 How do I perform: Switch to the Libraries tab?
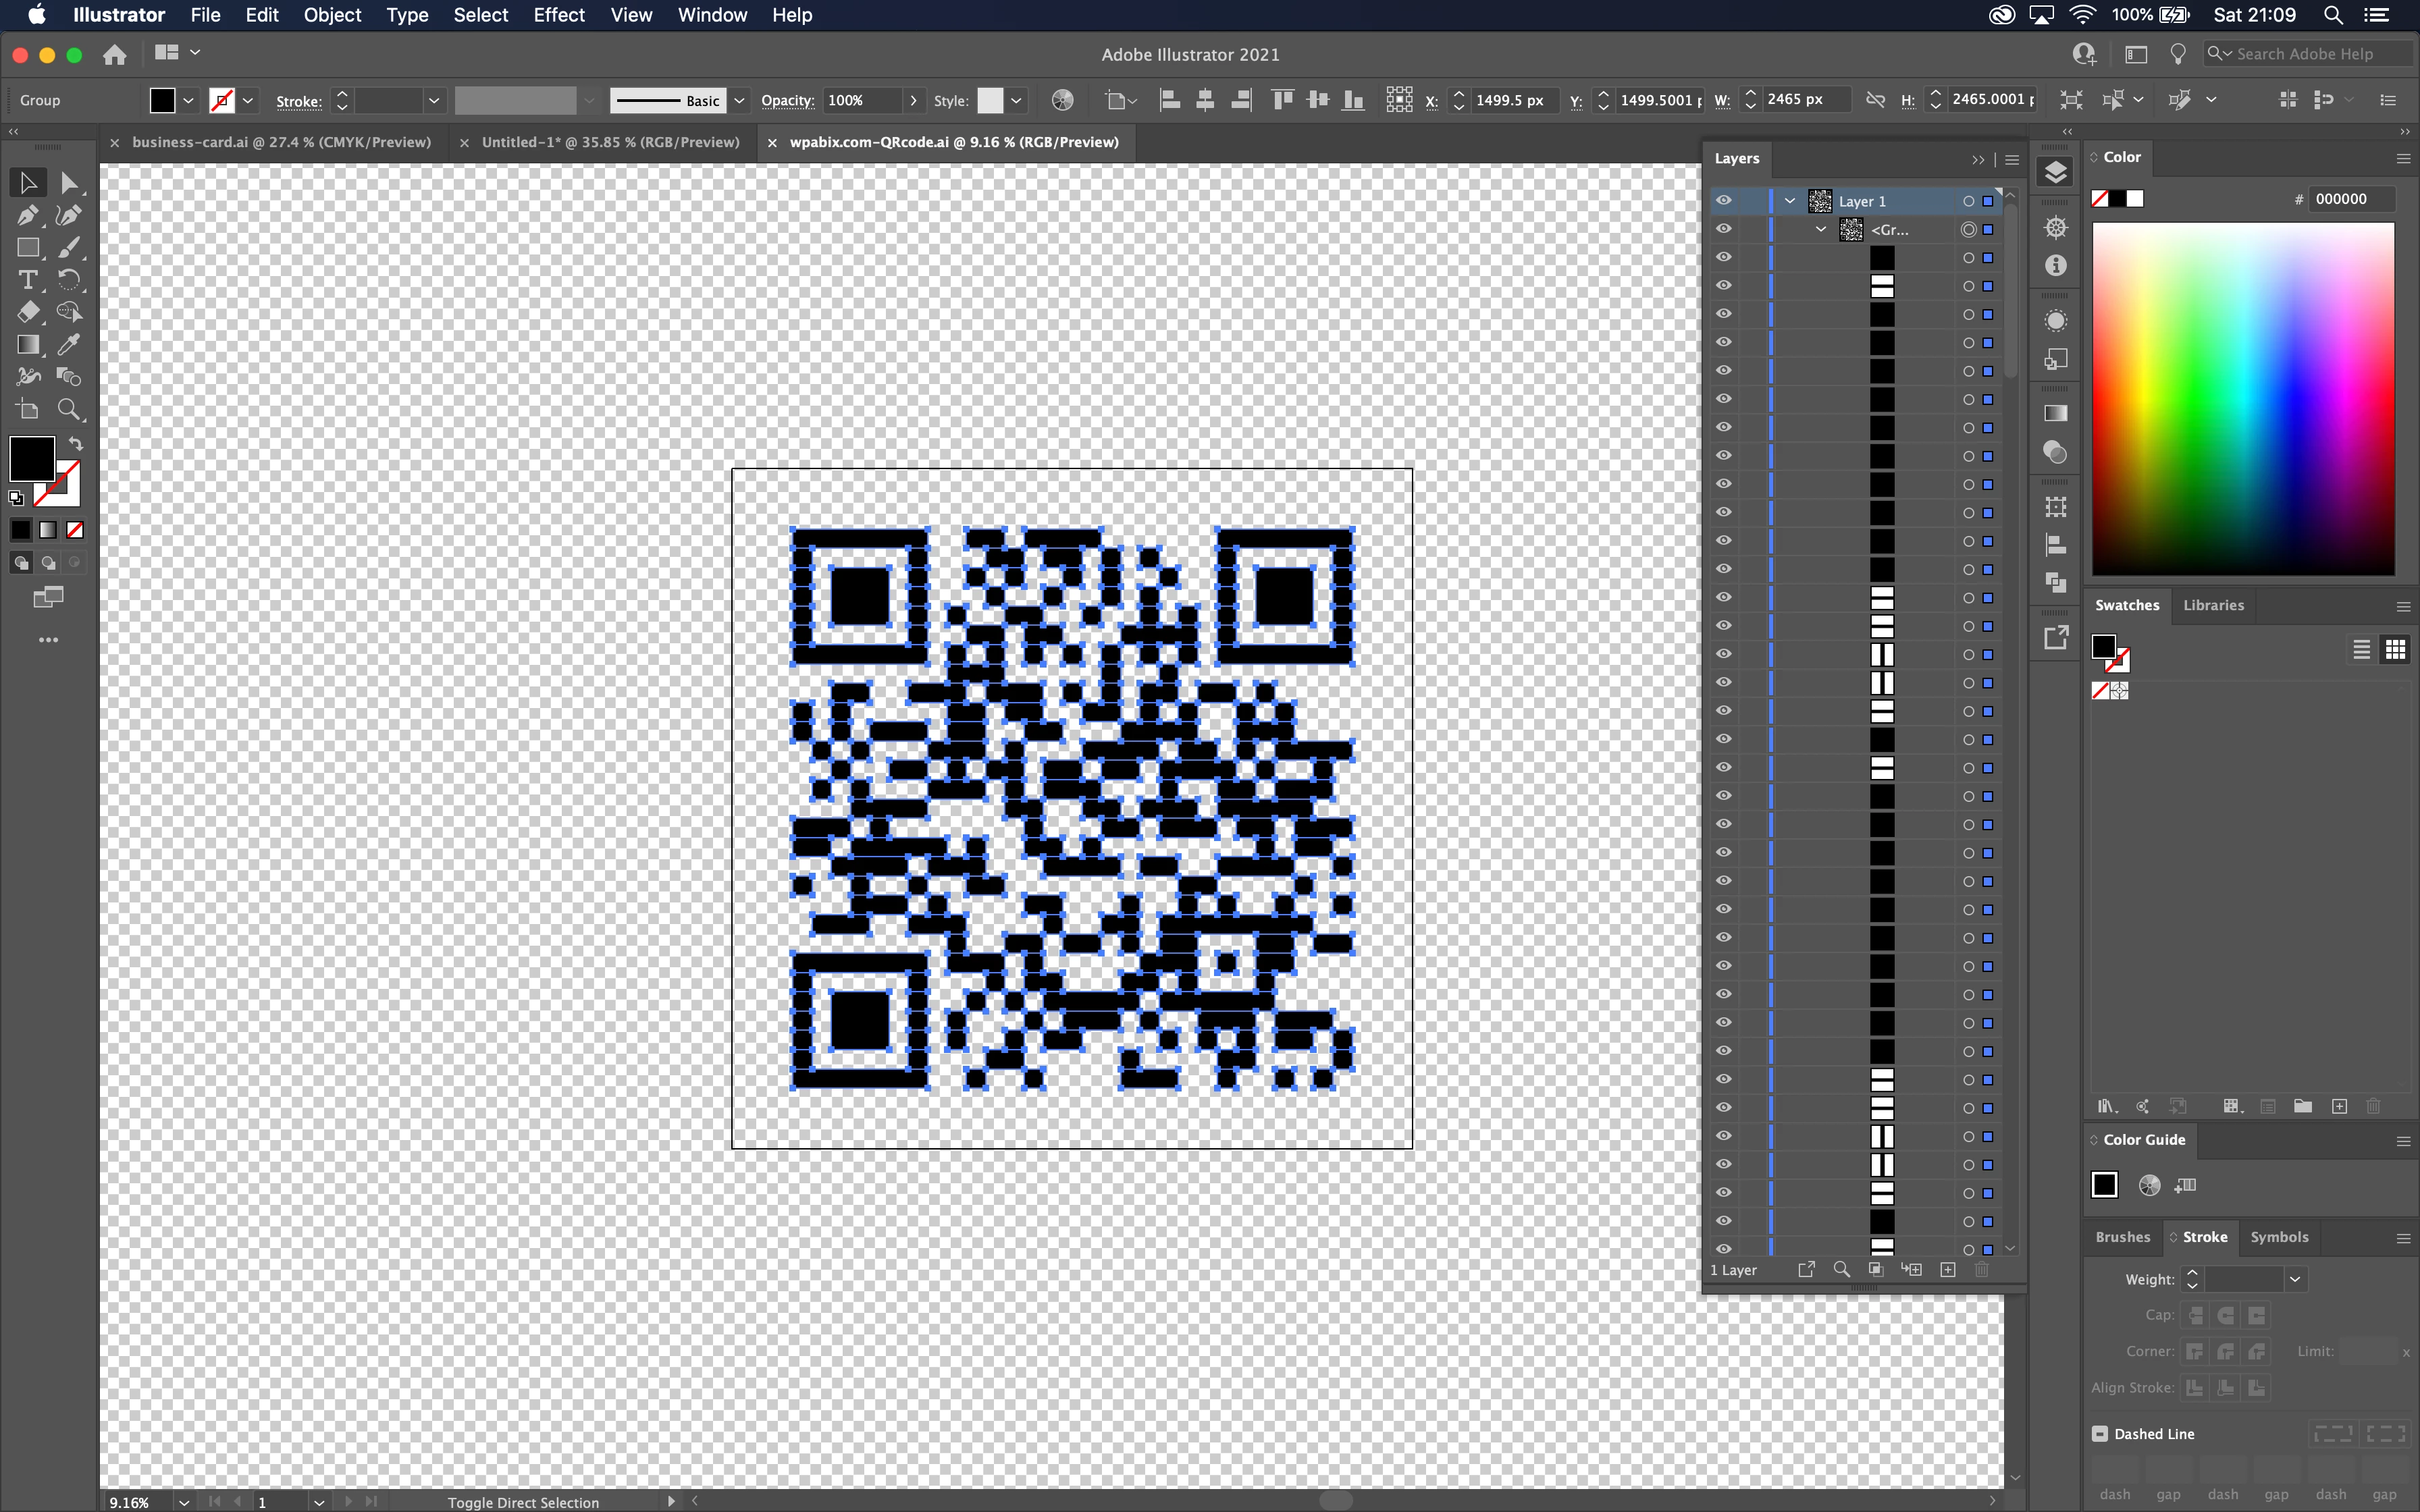[x=2213, y=605]
